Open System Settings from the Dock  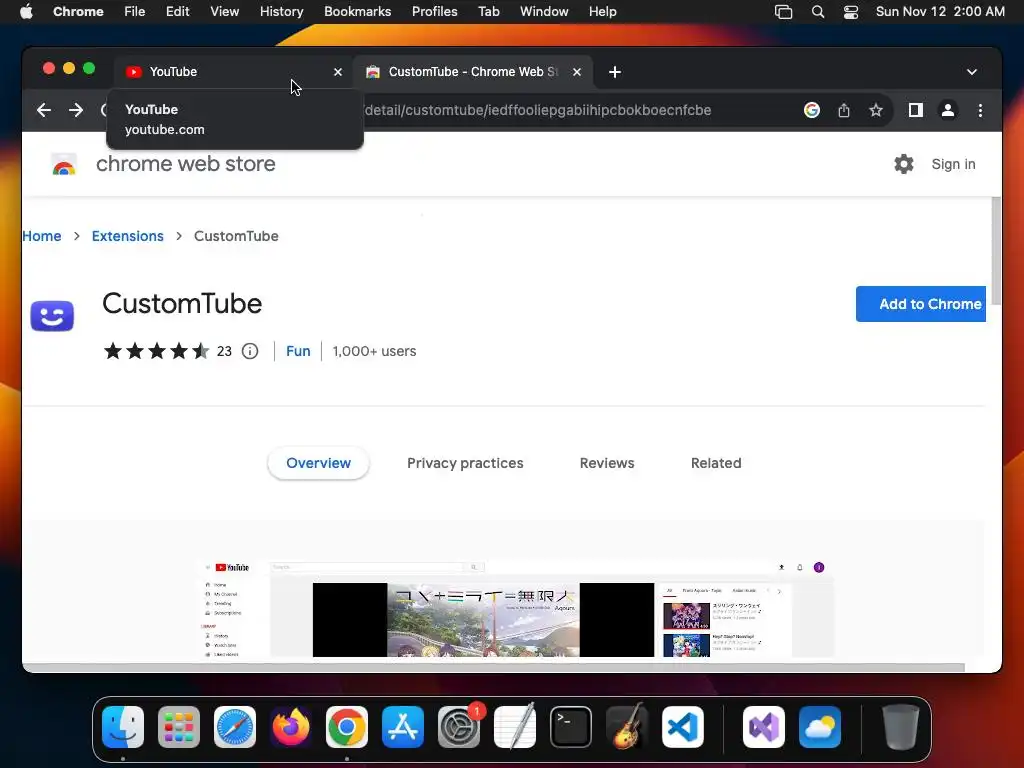coord(459,727)
